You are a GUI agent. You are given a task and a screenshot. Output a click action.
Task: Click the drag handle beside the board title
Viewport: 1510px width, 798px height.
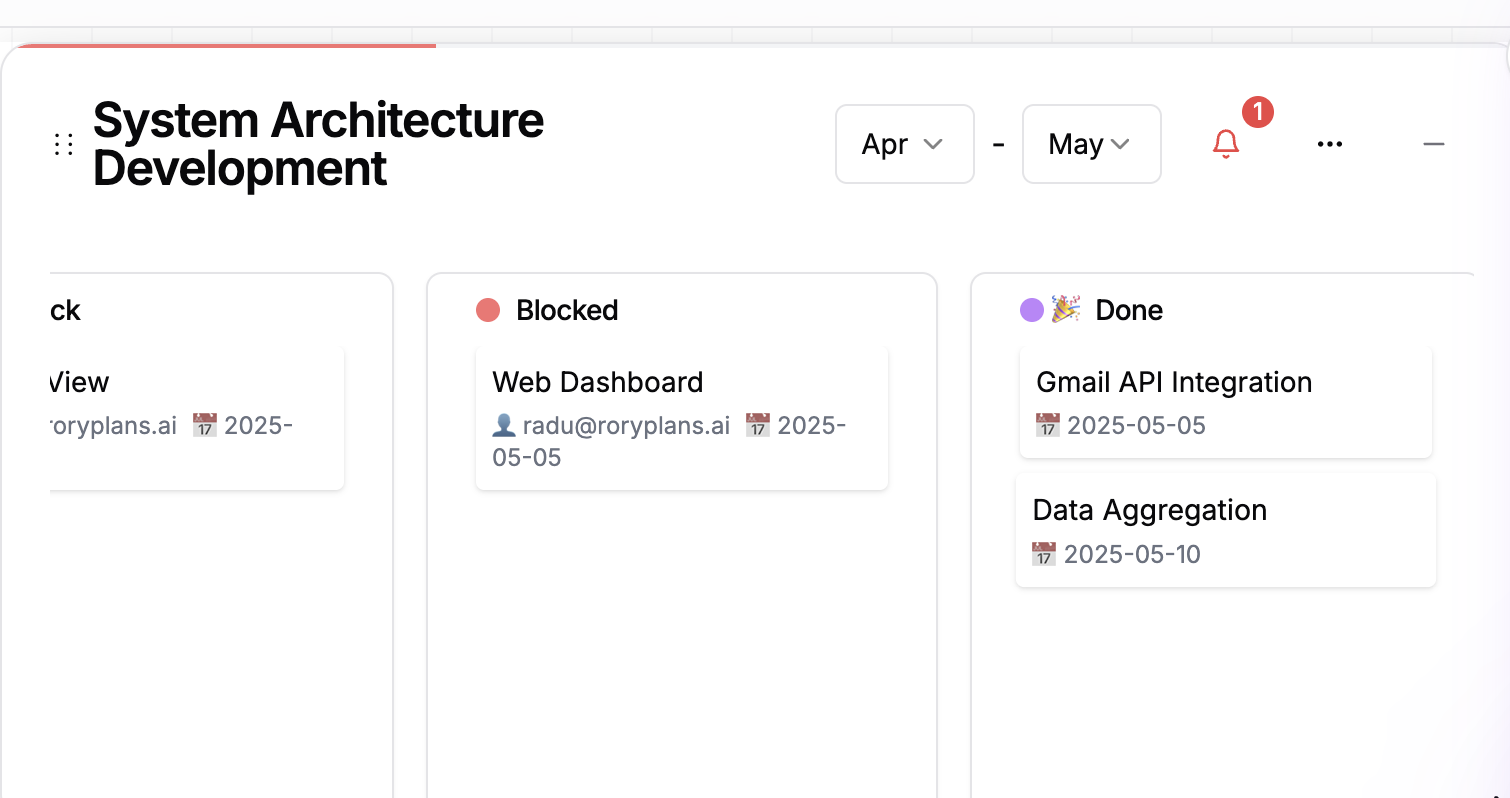[x=64, y=145]
